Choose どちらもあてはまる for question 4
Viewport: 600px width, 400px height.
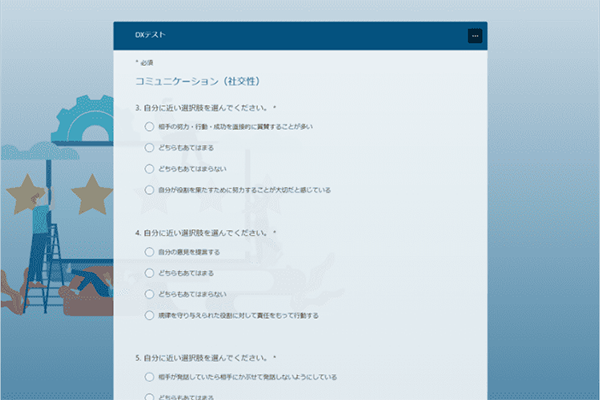coord(150,273)
